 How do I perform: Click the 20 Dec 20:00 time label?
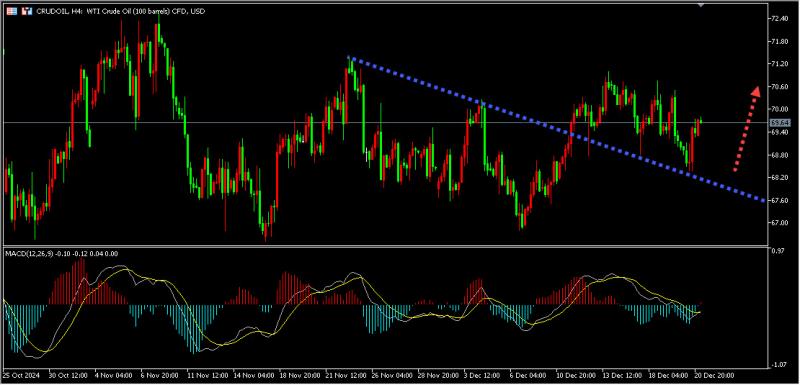pyautogui.click(x=715, y=374)
